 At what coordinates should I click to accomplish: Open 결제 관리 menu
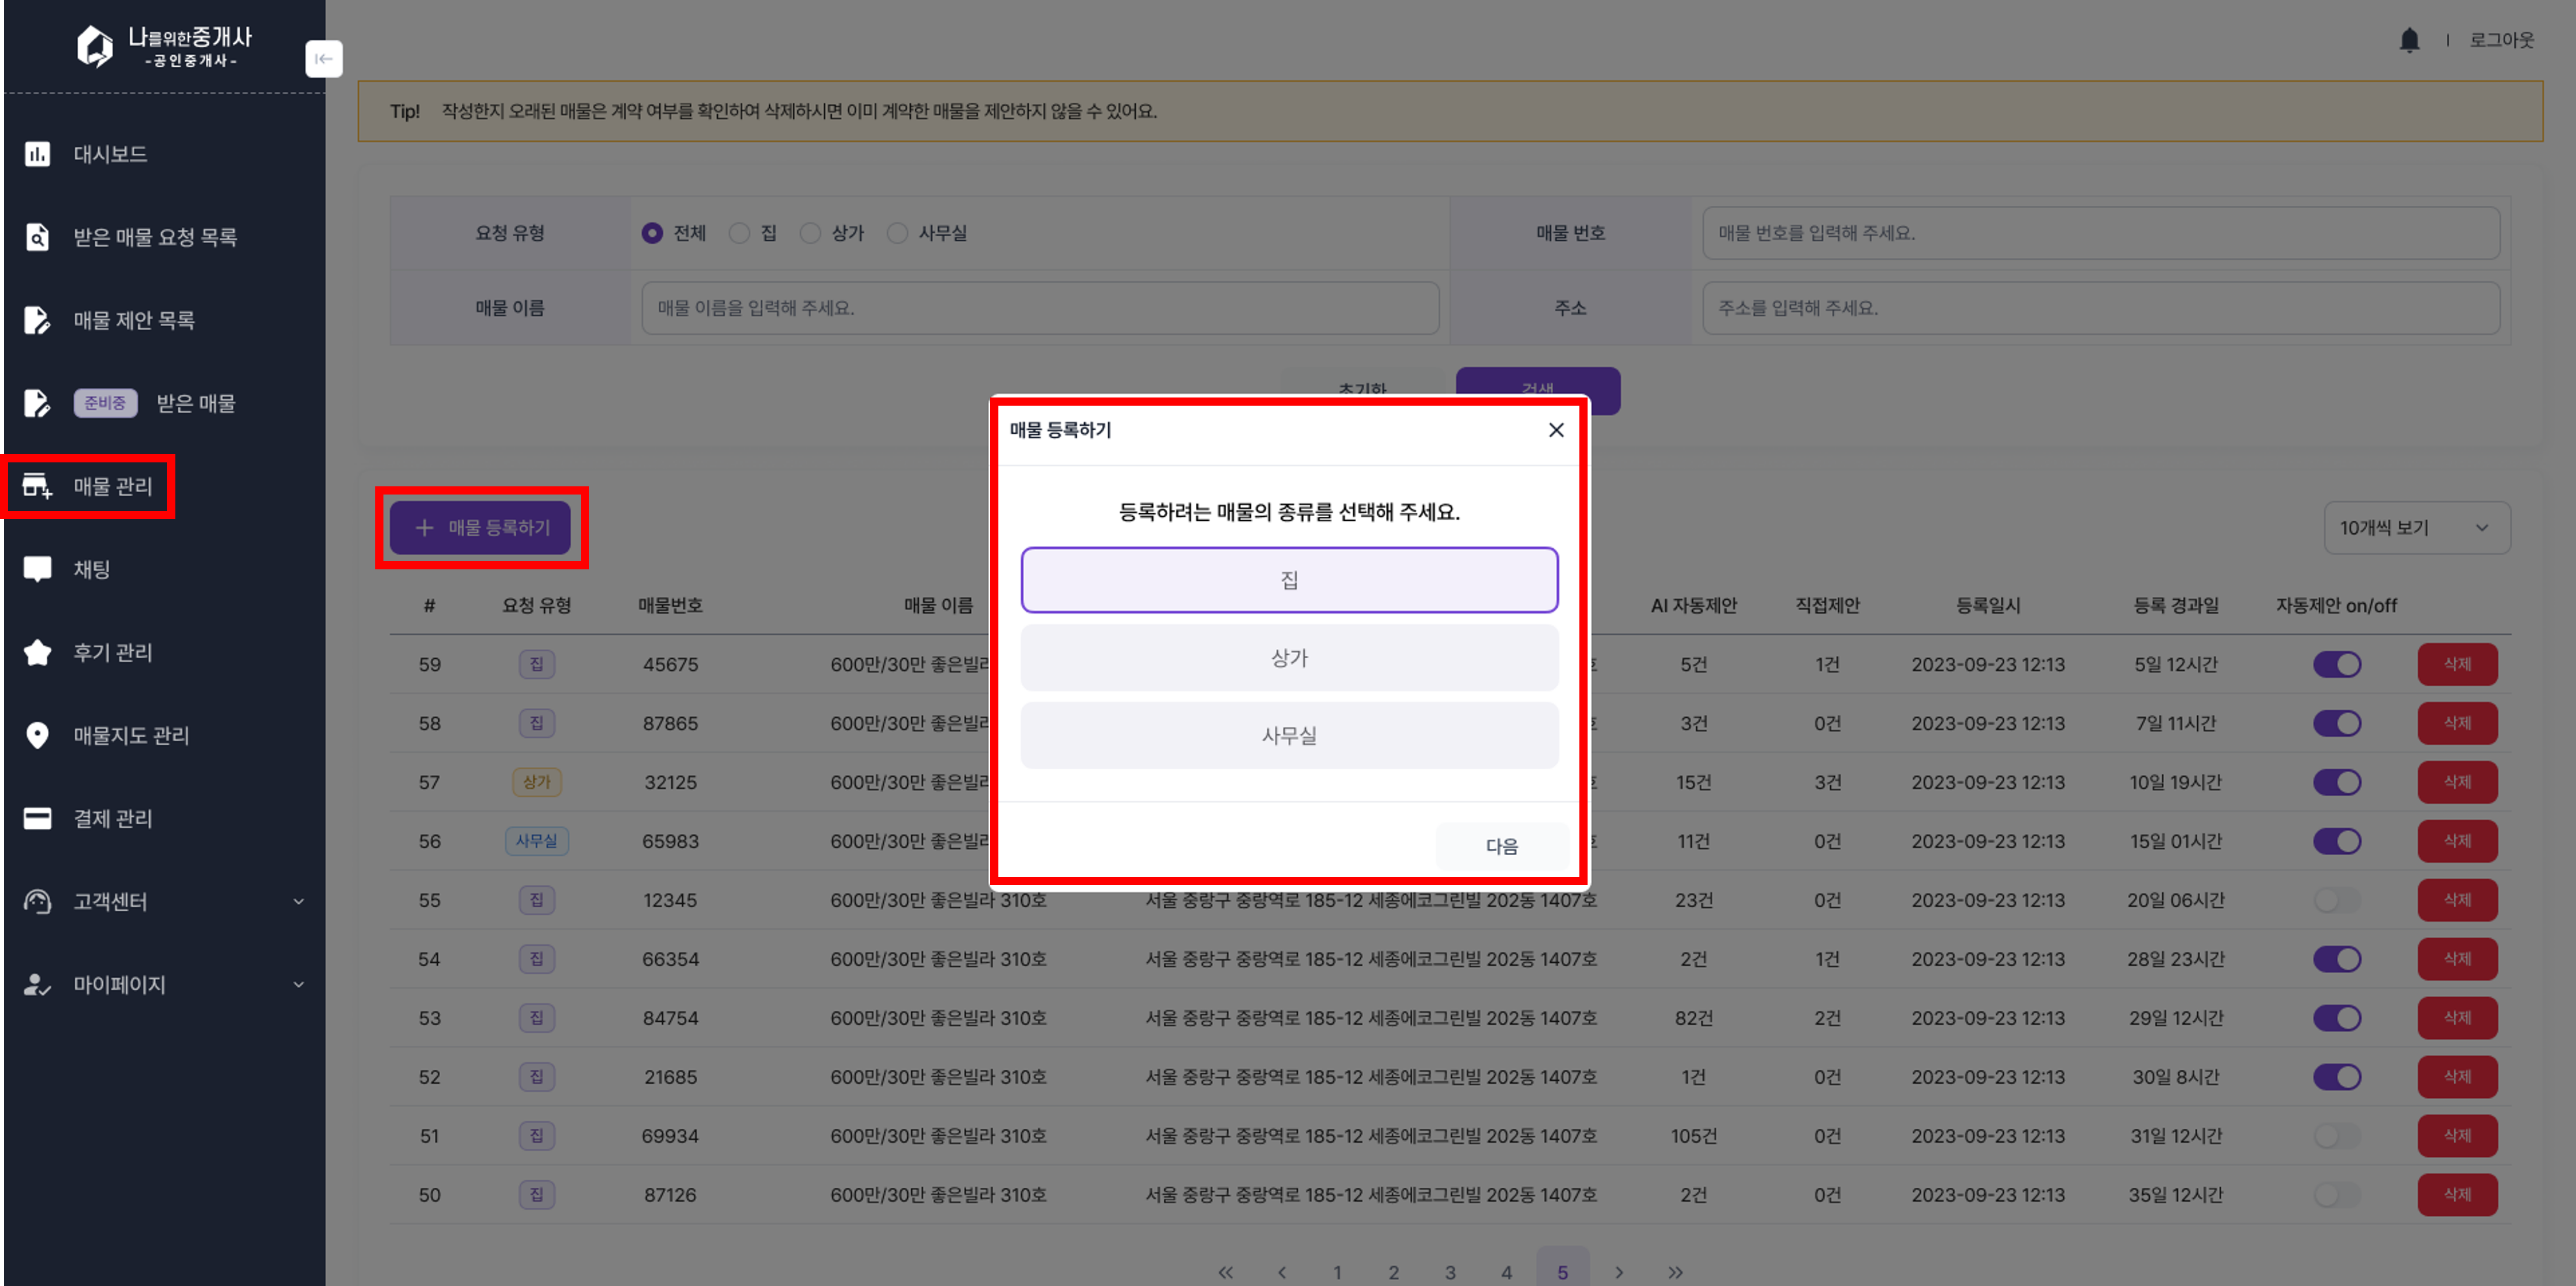(x=113, y=818)
